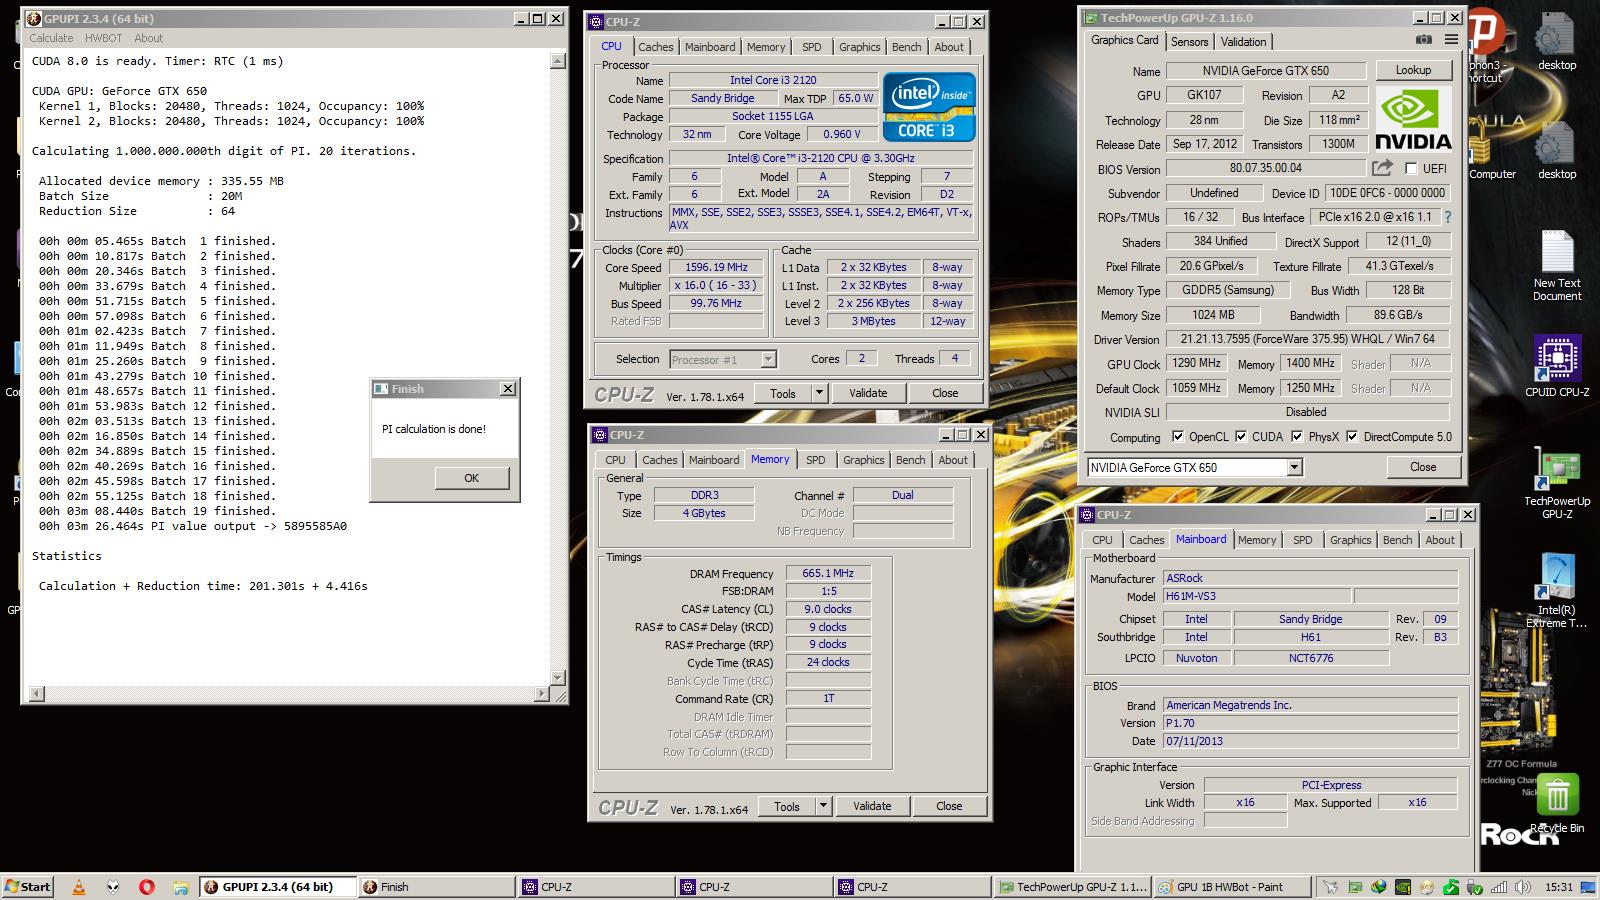Open Tools dropdown arrow in Memory tab CPU-Z window

(x=823, y=806)
